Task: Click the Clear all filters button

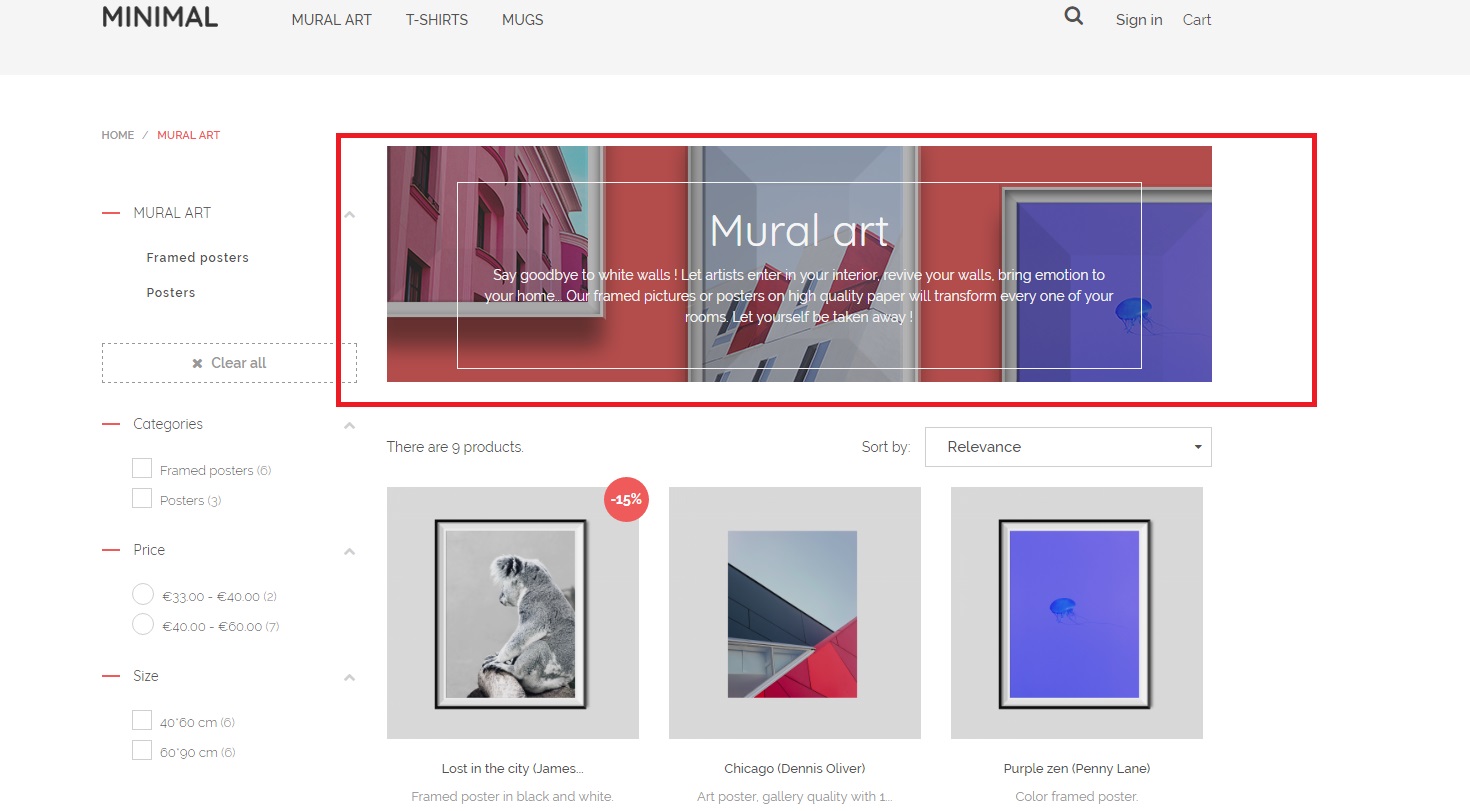Action: coord(229,363)
